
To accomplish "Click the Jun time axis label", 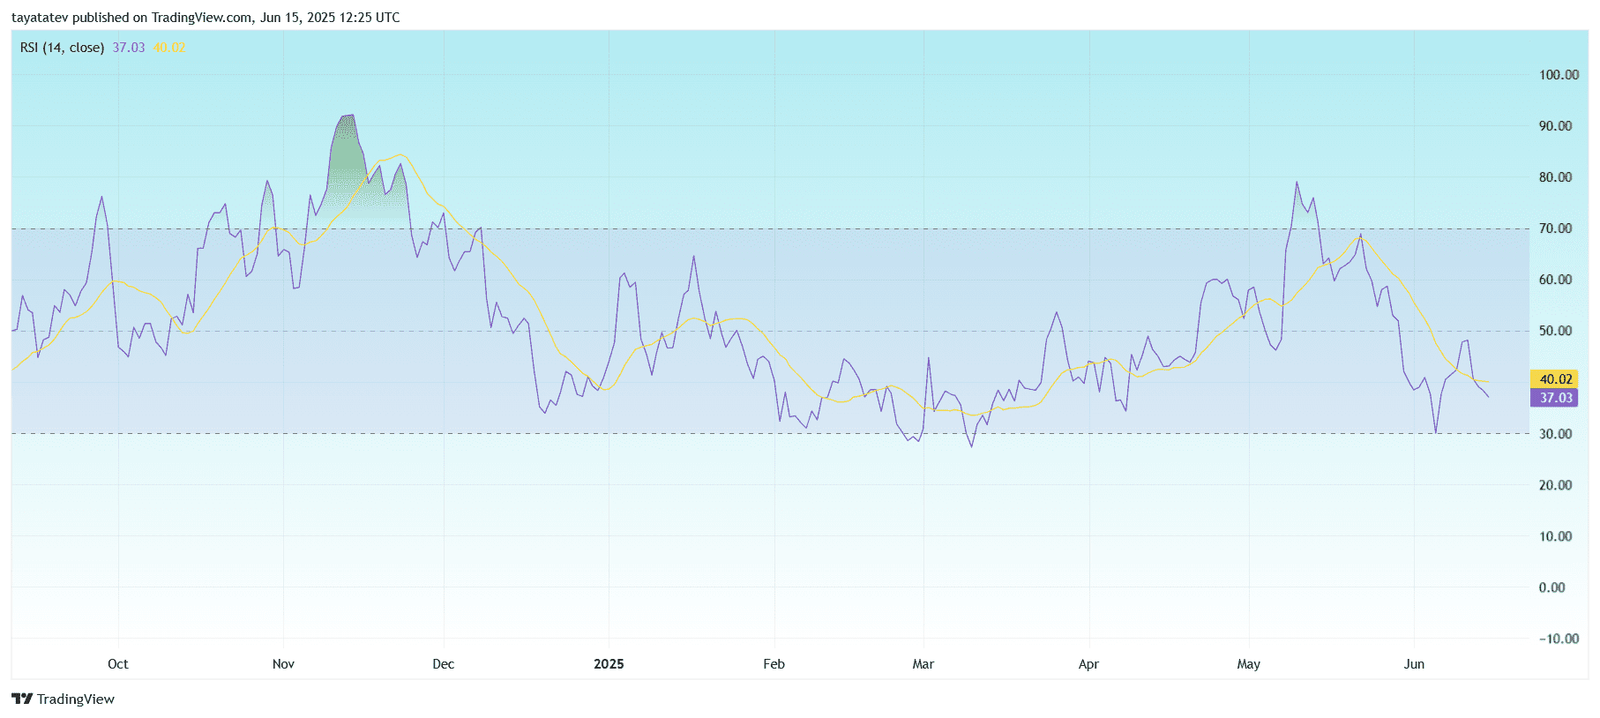I will (1414, 664).
